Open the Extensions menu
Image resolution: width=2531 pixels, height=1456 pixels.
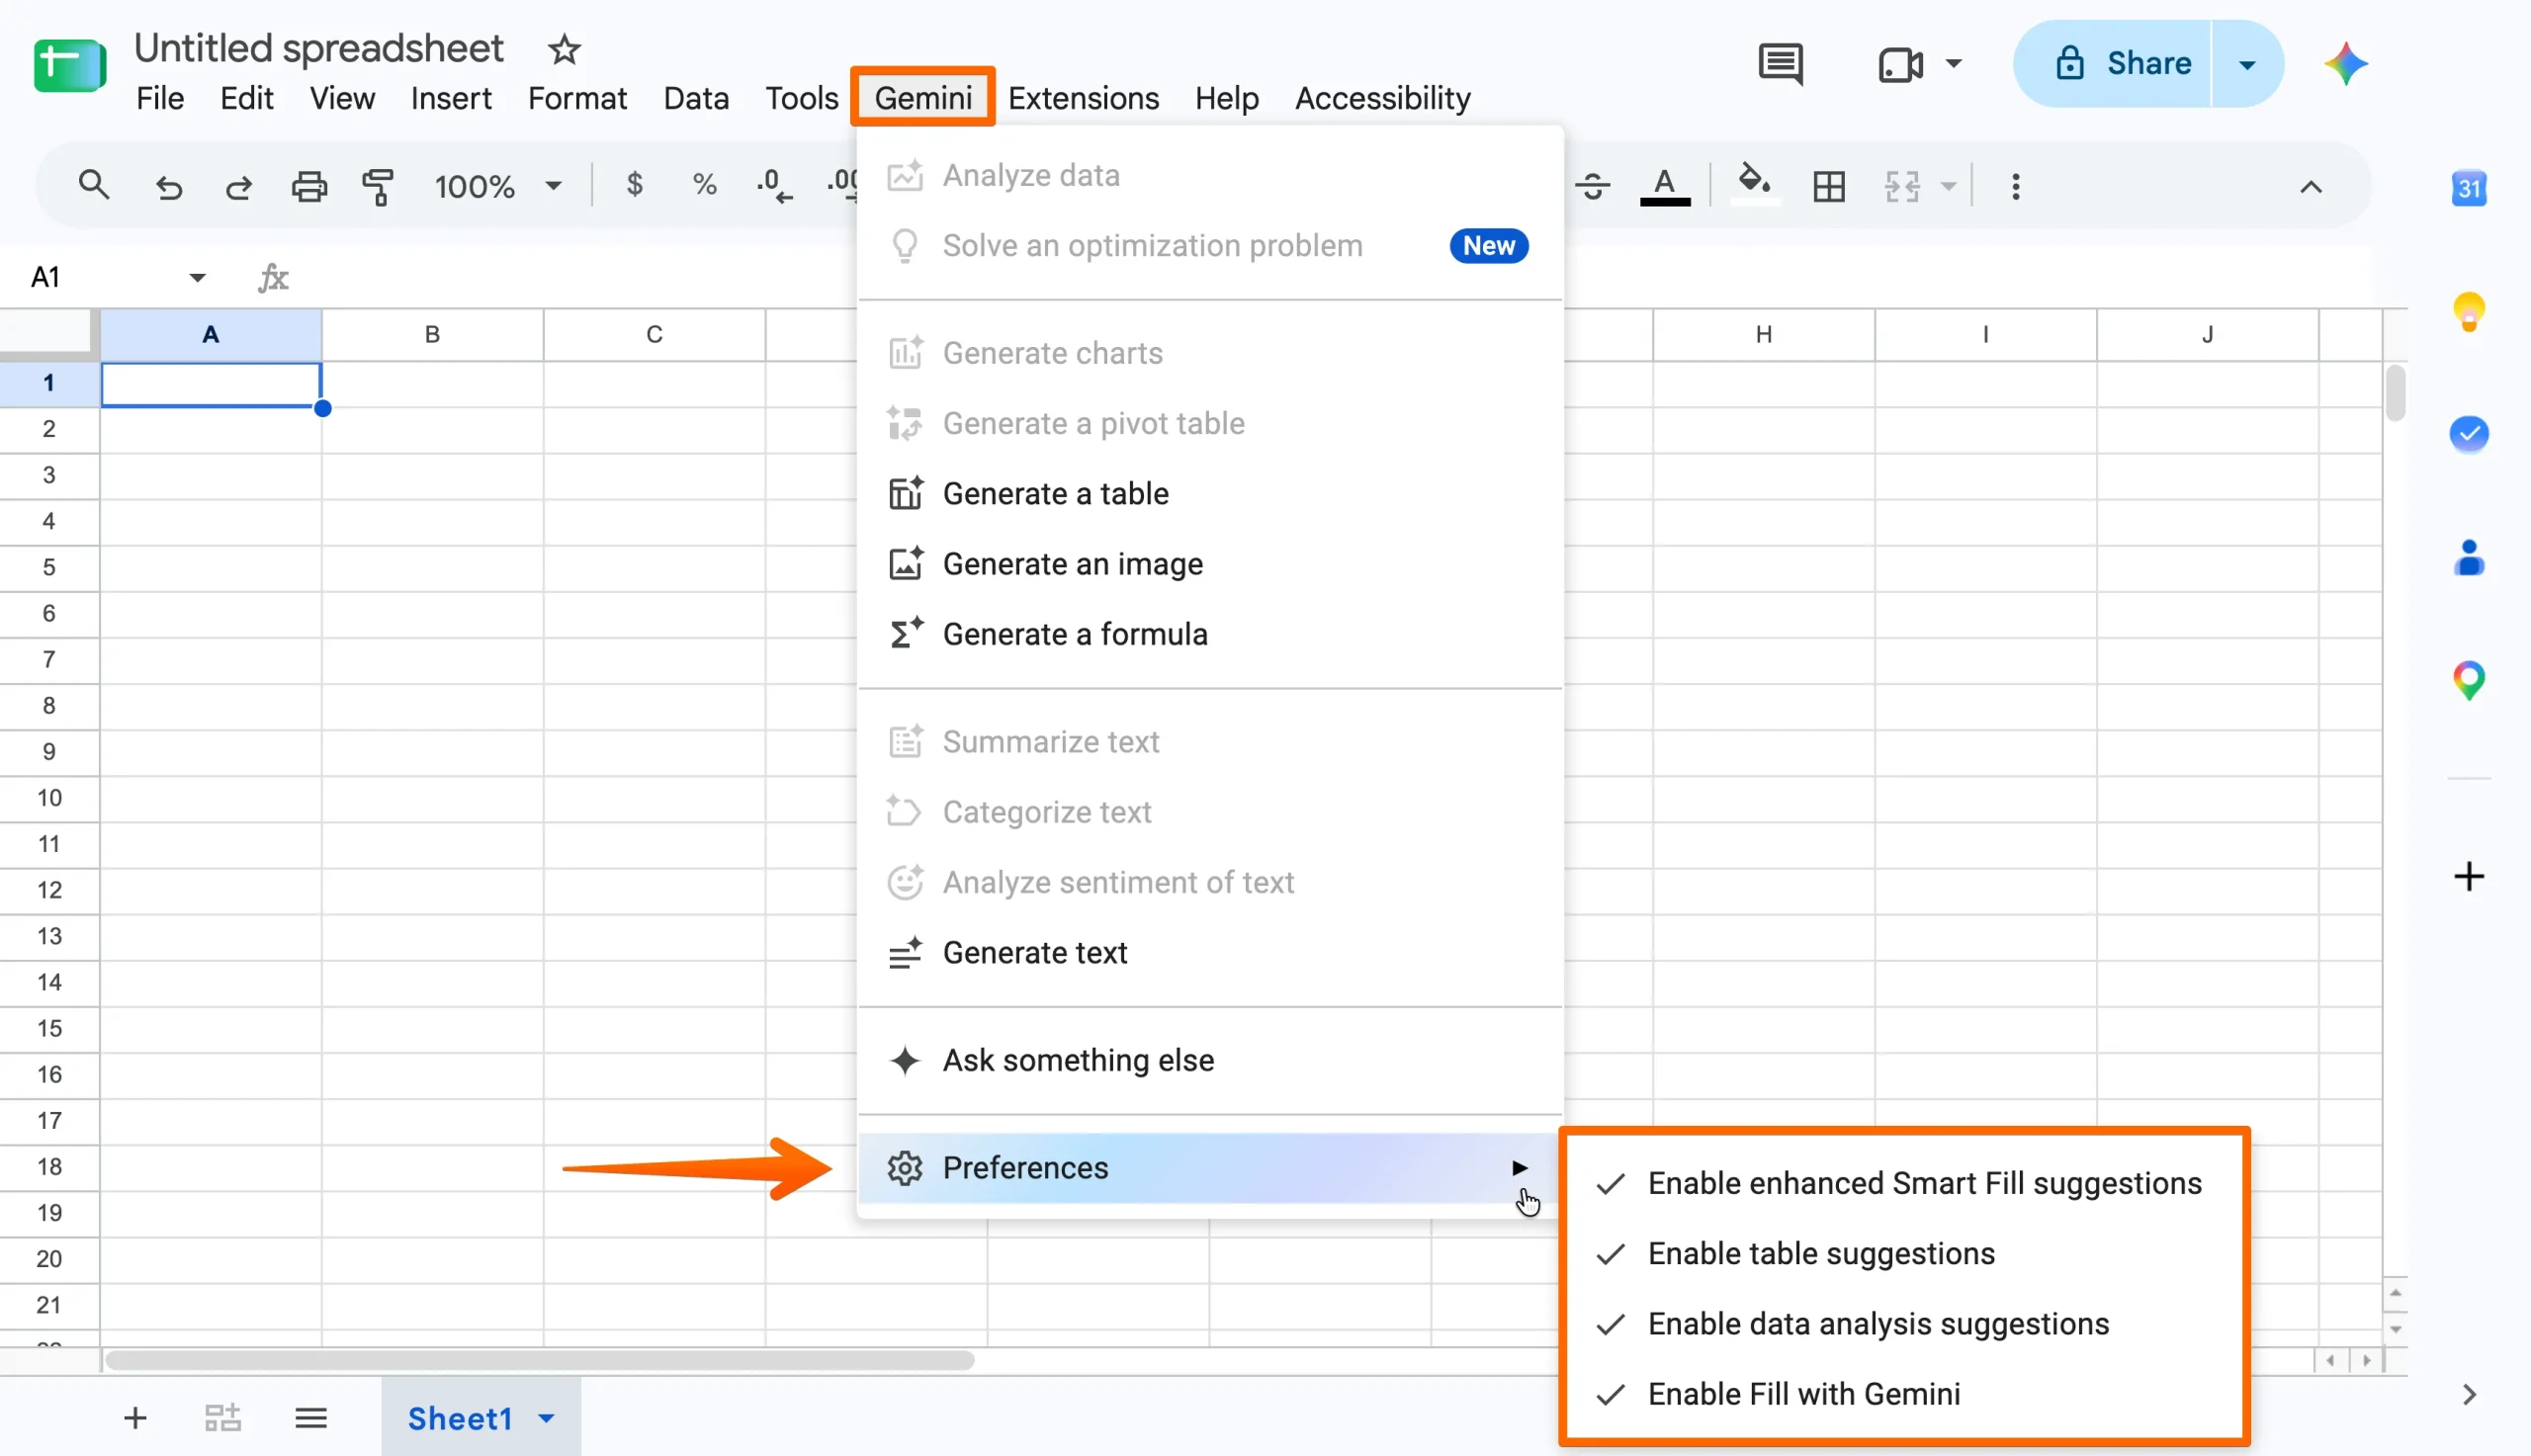tap(1083, 98)
